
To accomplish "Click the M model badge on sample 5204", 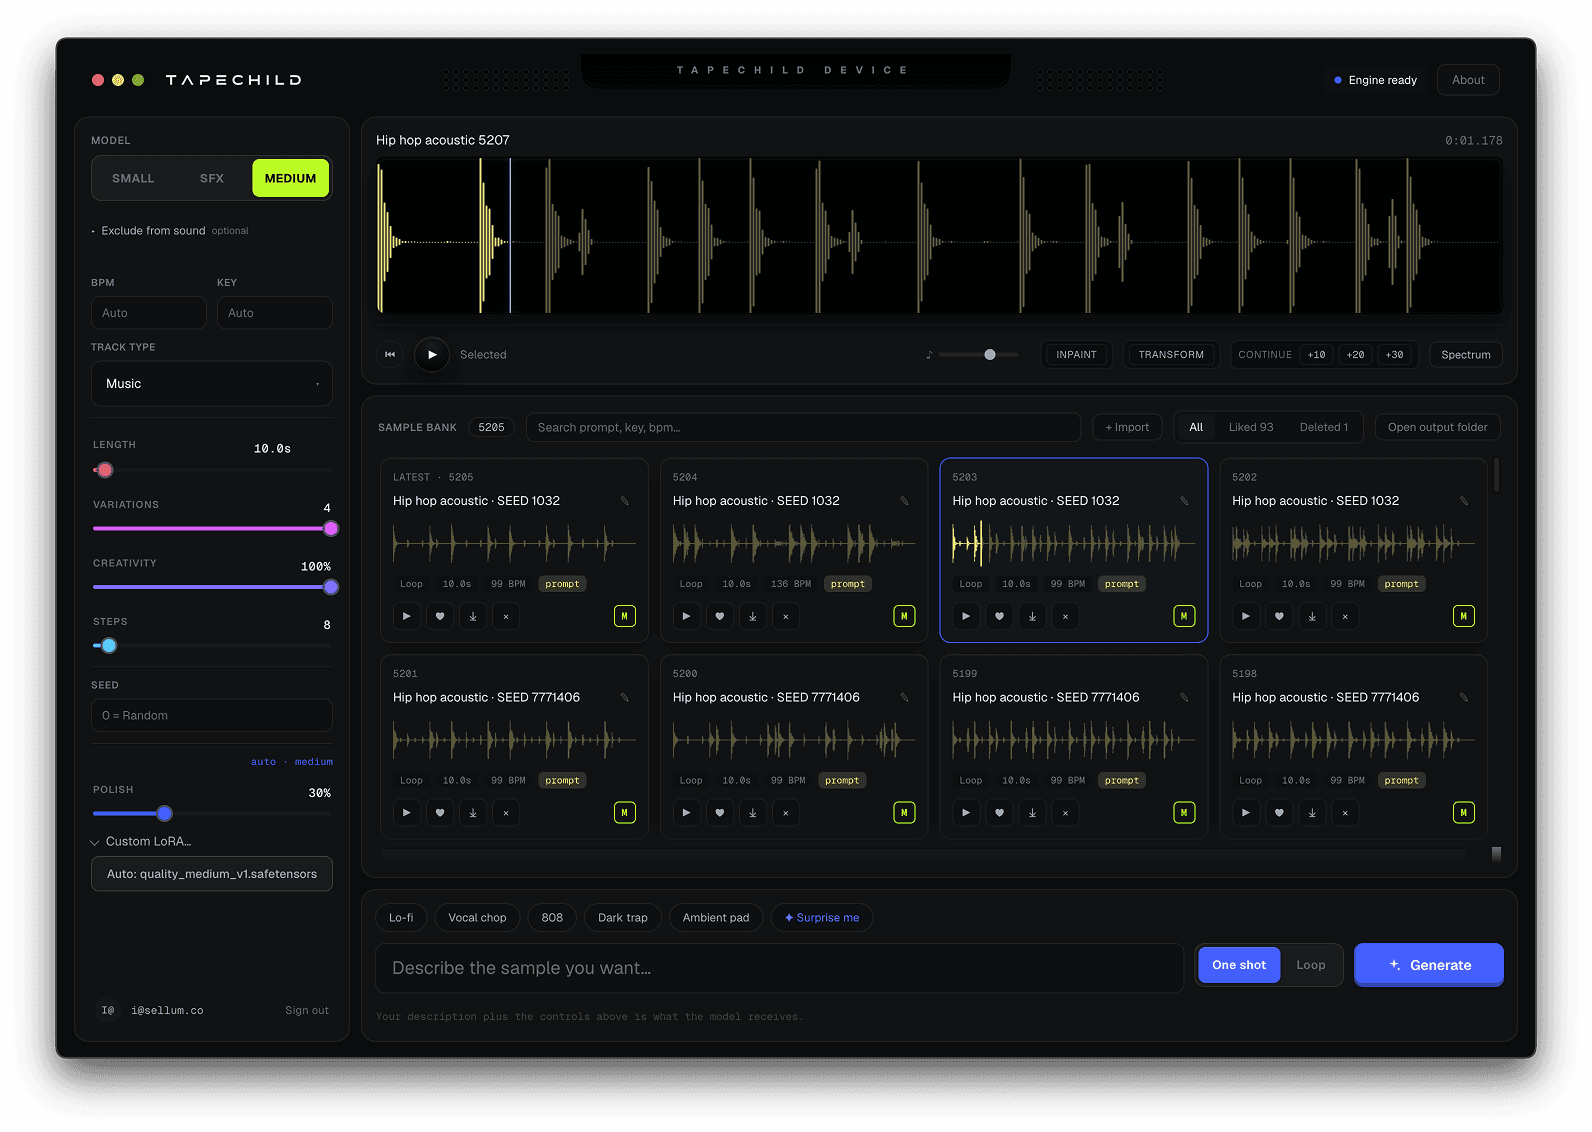I will pos(904,616).
